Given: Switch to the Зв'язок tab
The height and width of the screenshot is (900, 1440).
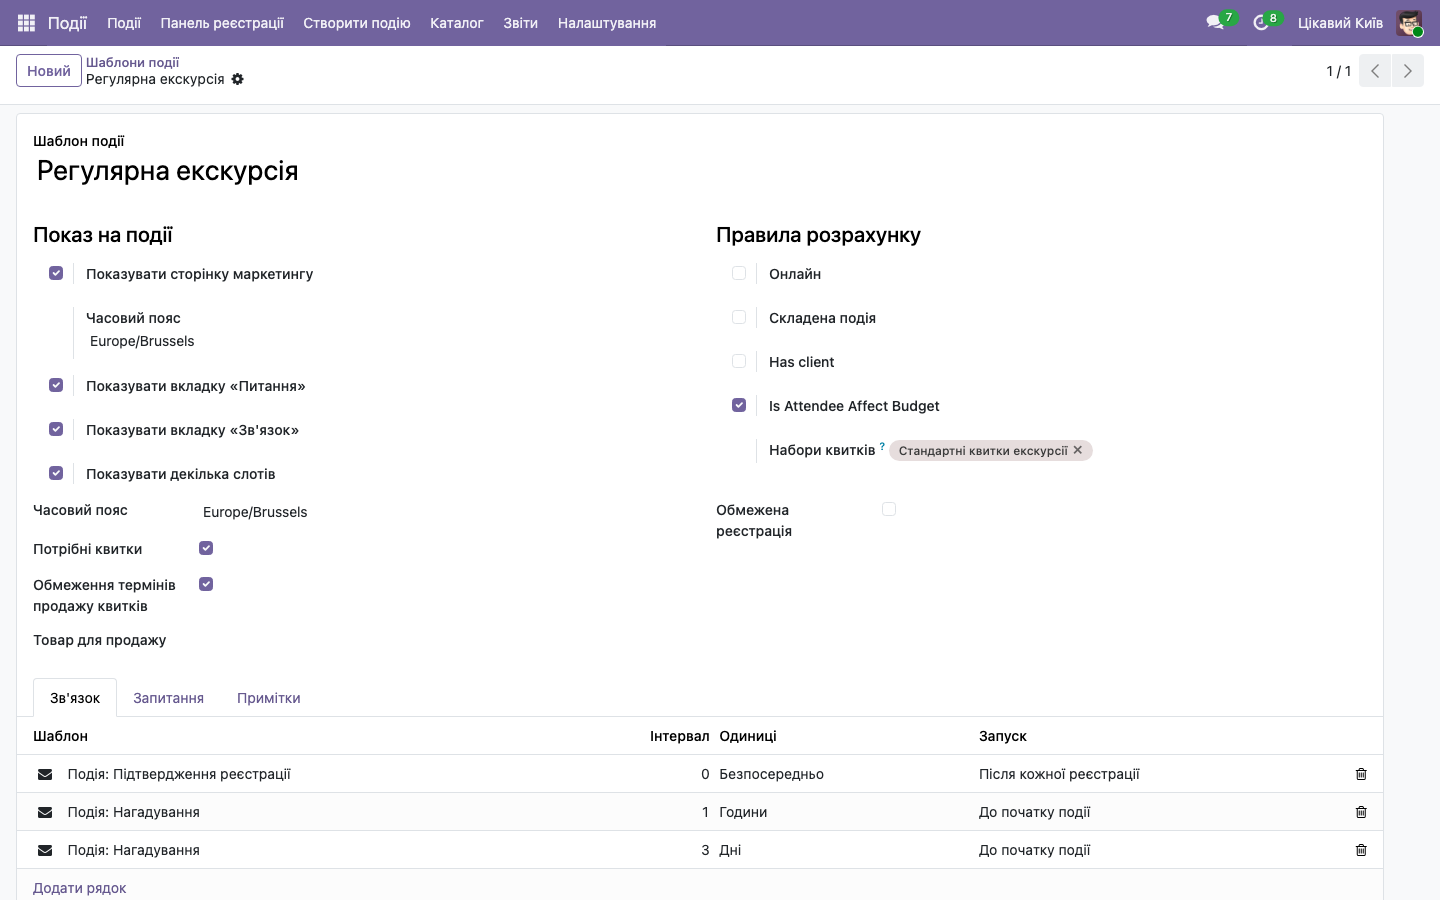Looking at the screenshot, I should coord(75,698).
